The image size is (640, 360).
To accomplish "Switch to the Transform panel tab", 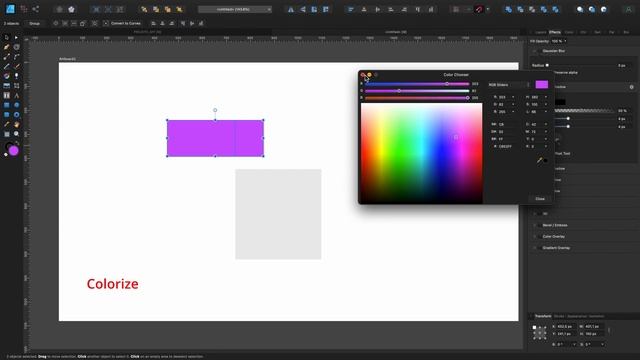I will [543, 316].
